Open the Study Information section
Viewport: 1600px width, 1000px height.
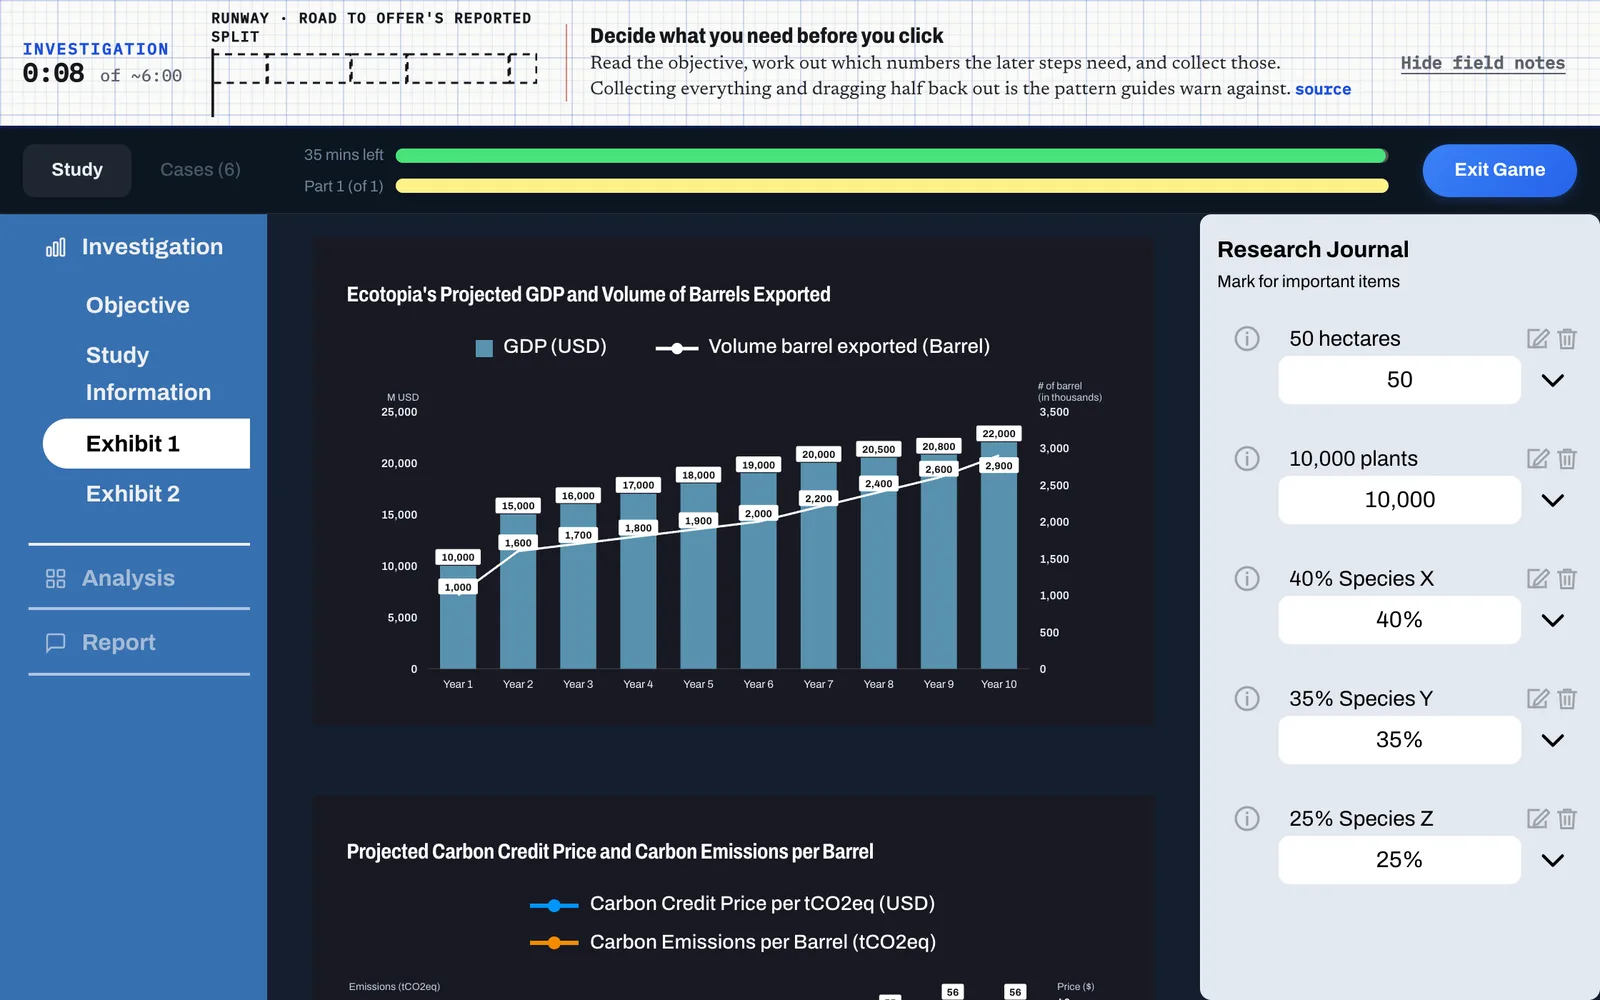pyautogui.click(x=148, y=373)
